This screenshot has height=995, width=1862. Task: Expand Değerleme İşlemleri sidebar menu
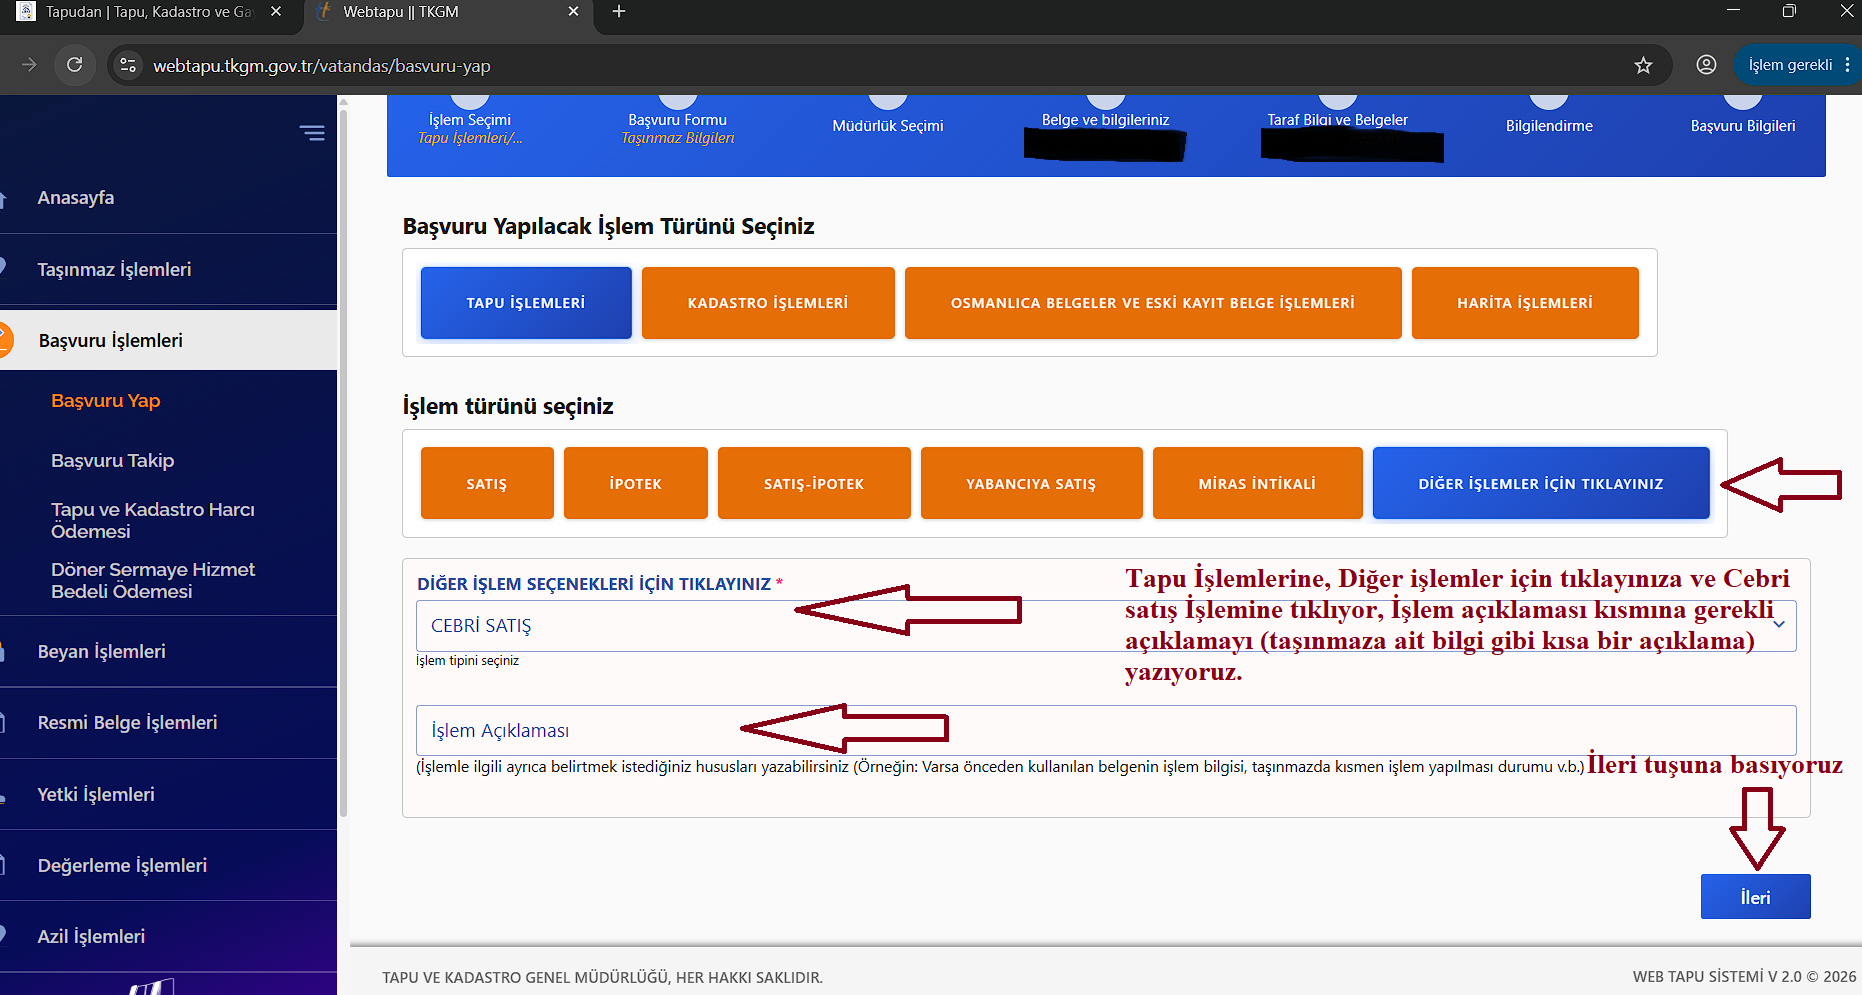tap(122, 865)
